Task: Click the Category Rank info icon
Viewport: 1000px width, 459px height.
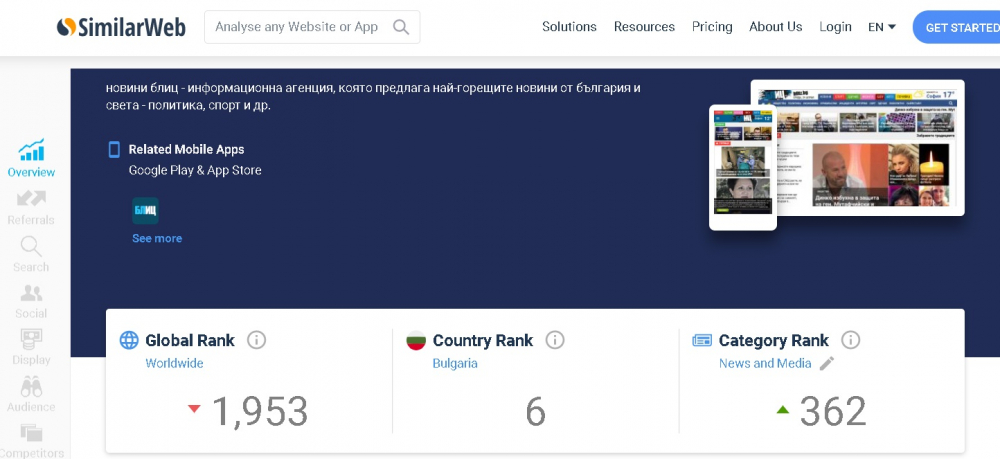Action: coord(850,340)
